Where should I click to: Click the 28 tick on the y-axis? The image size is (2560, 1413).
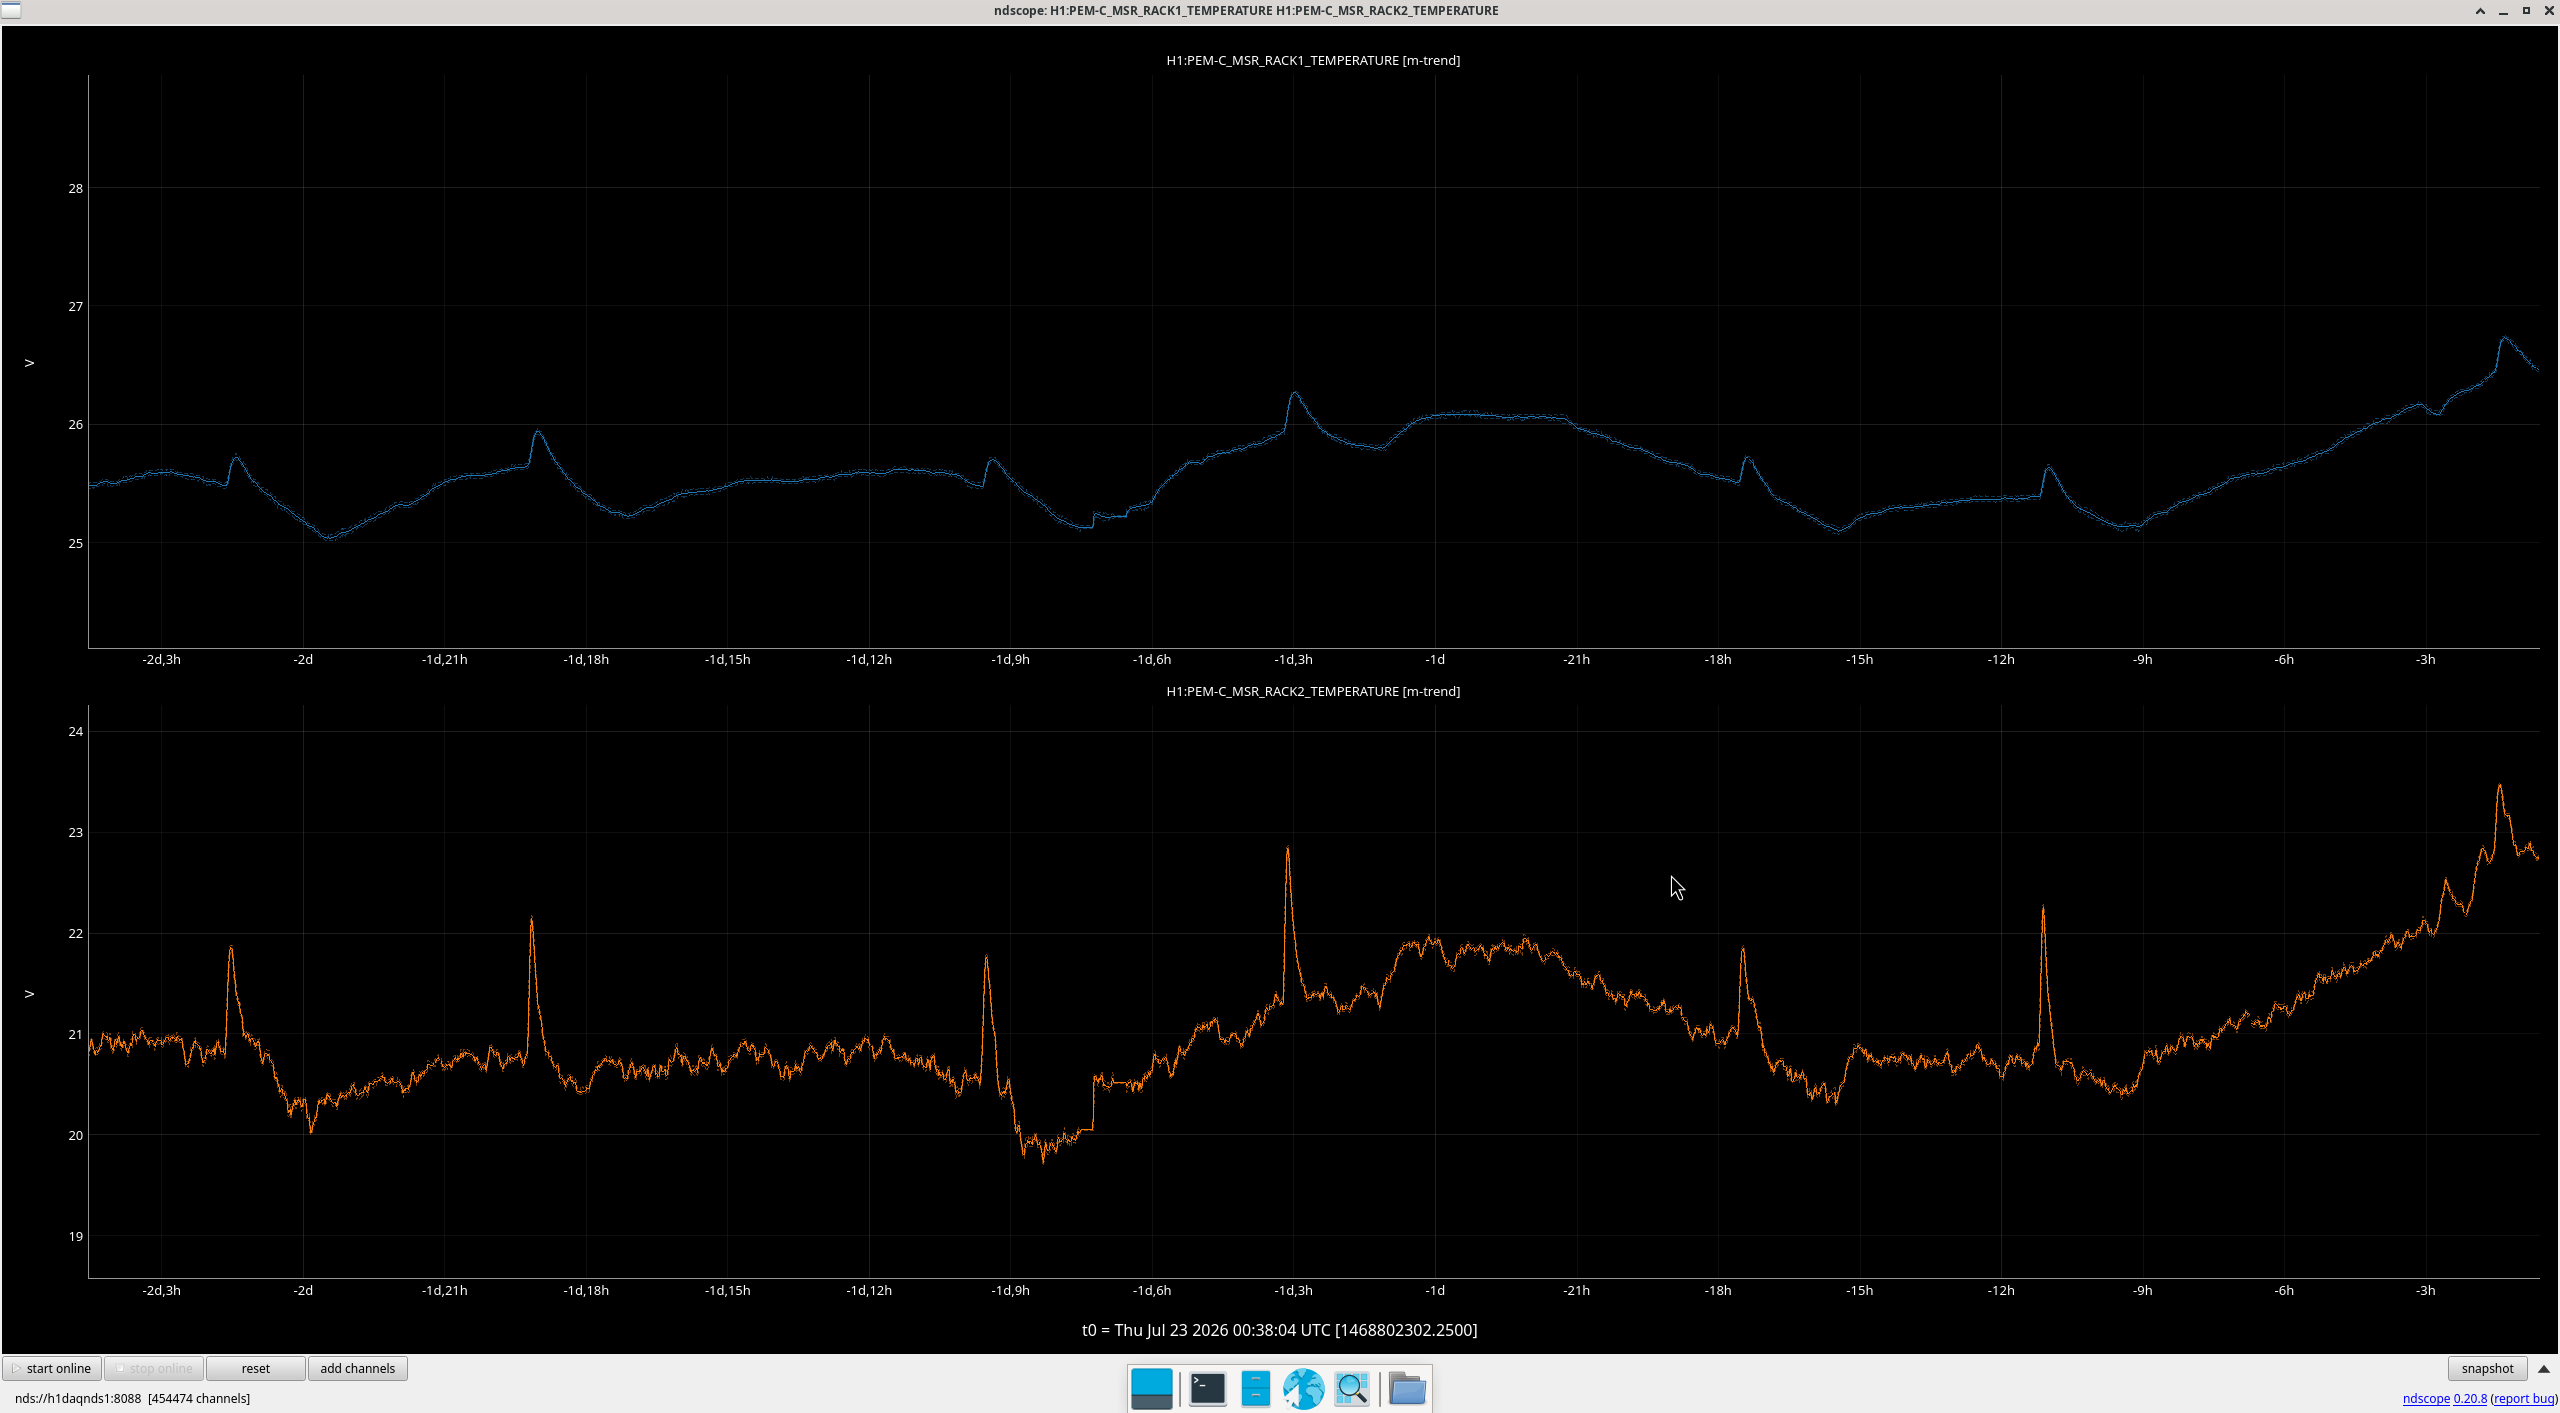[76, 188]
